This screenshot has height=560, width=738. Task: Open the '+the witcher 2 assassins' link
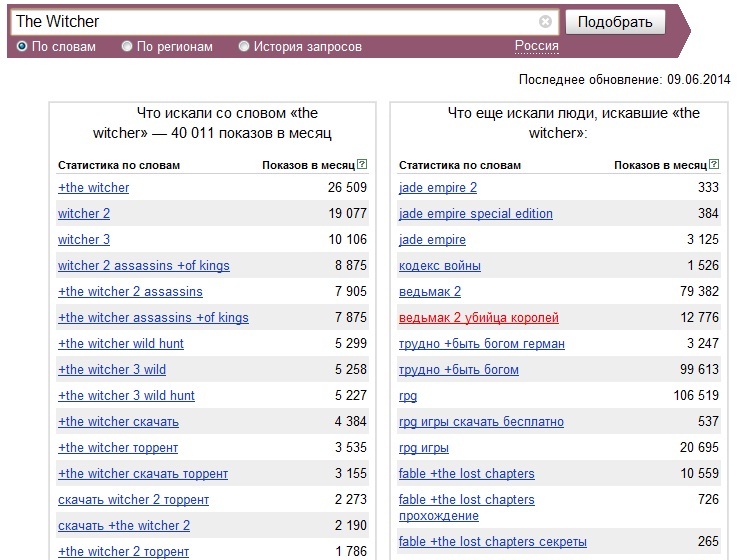pyautogui.click(x=130, y=291)
